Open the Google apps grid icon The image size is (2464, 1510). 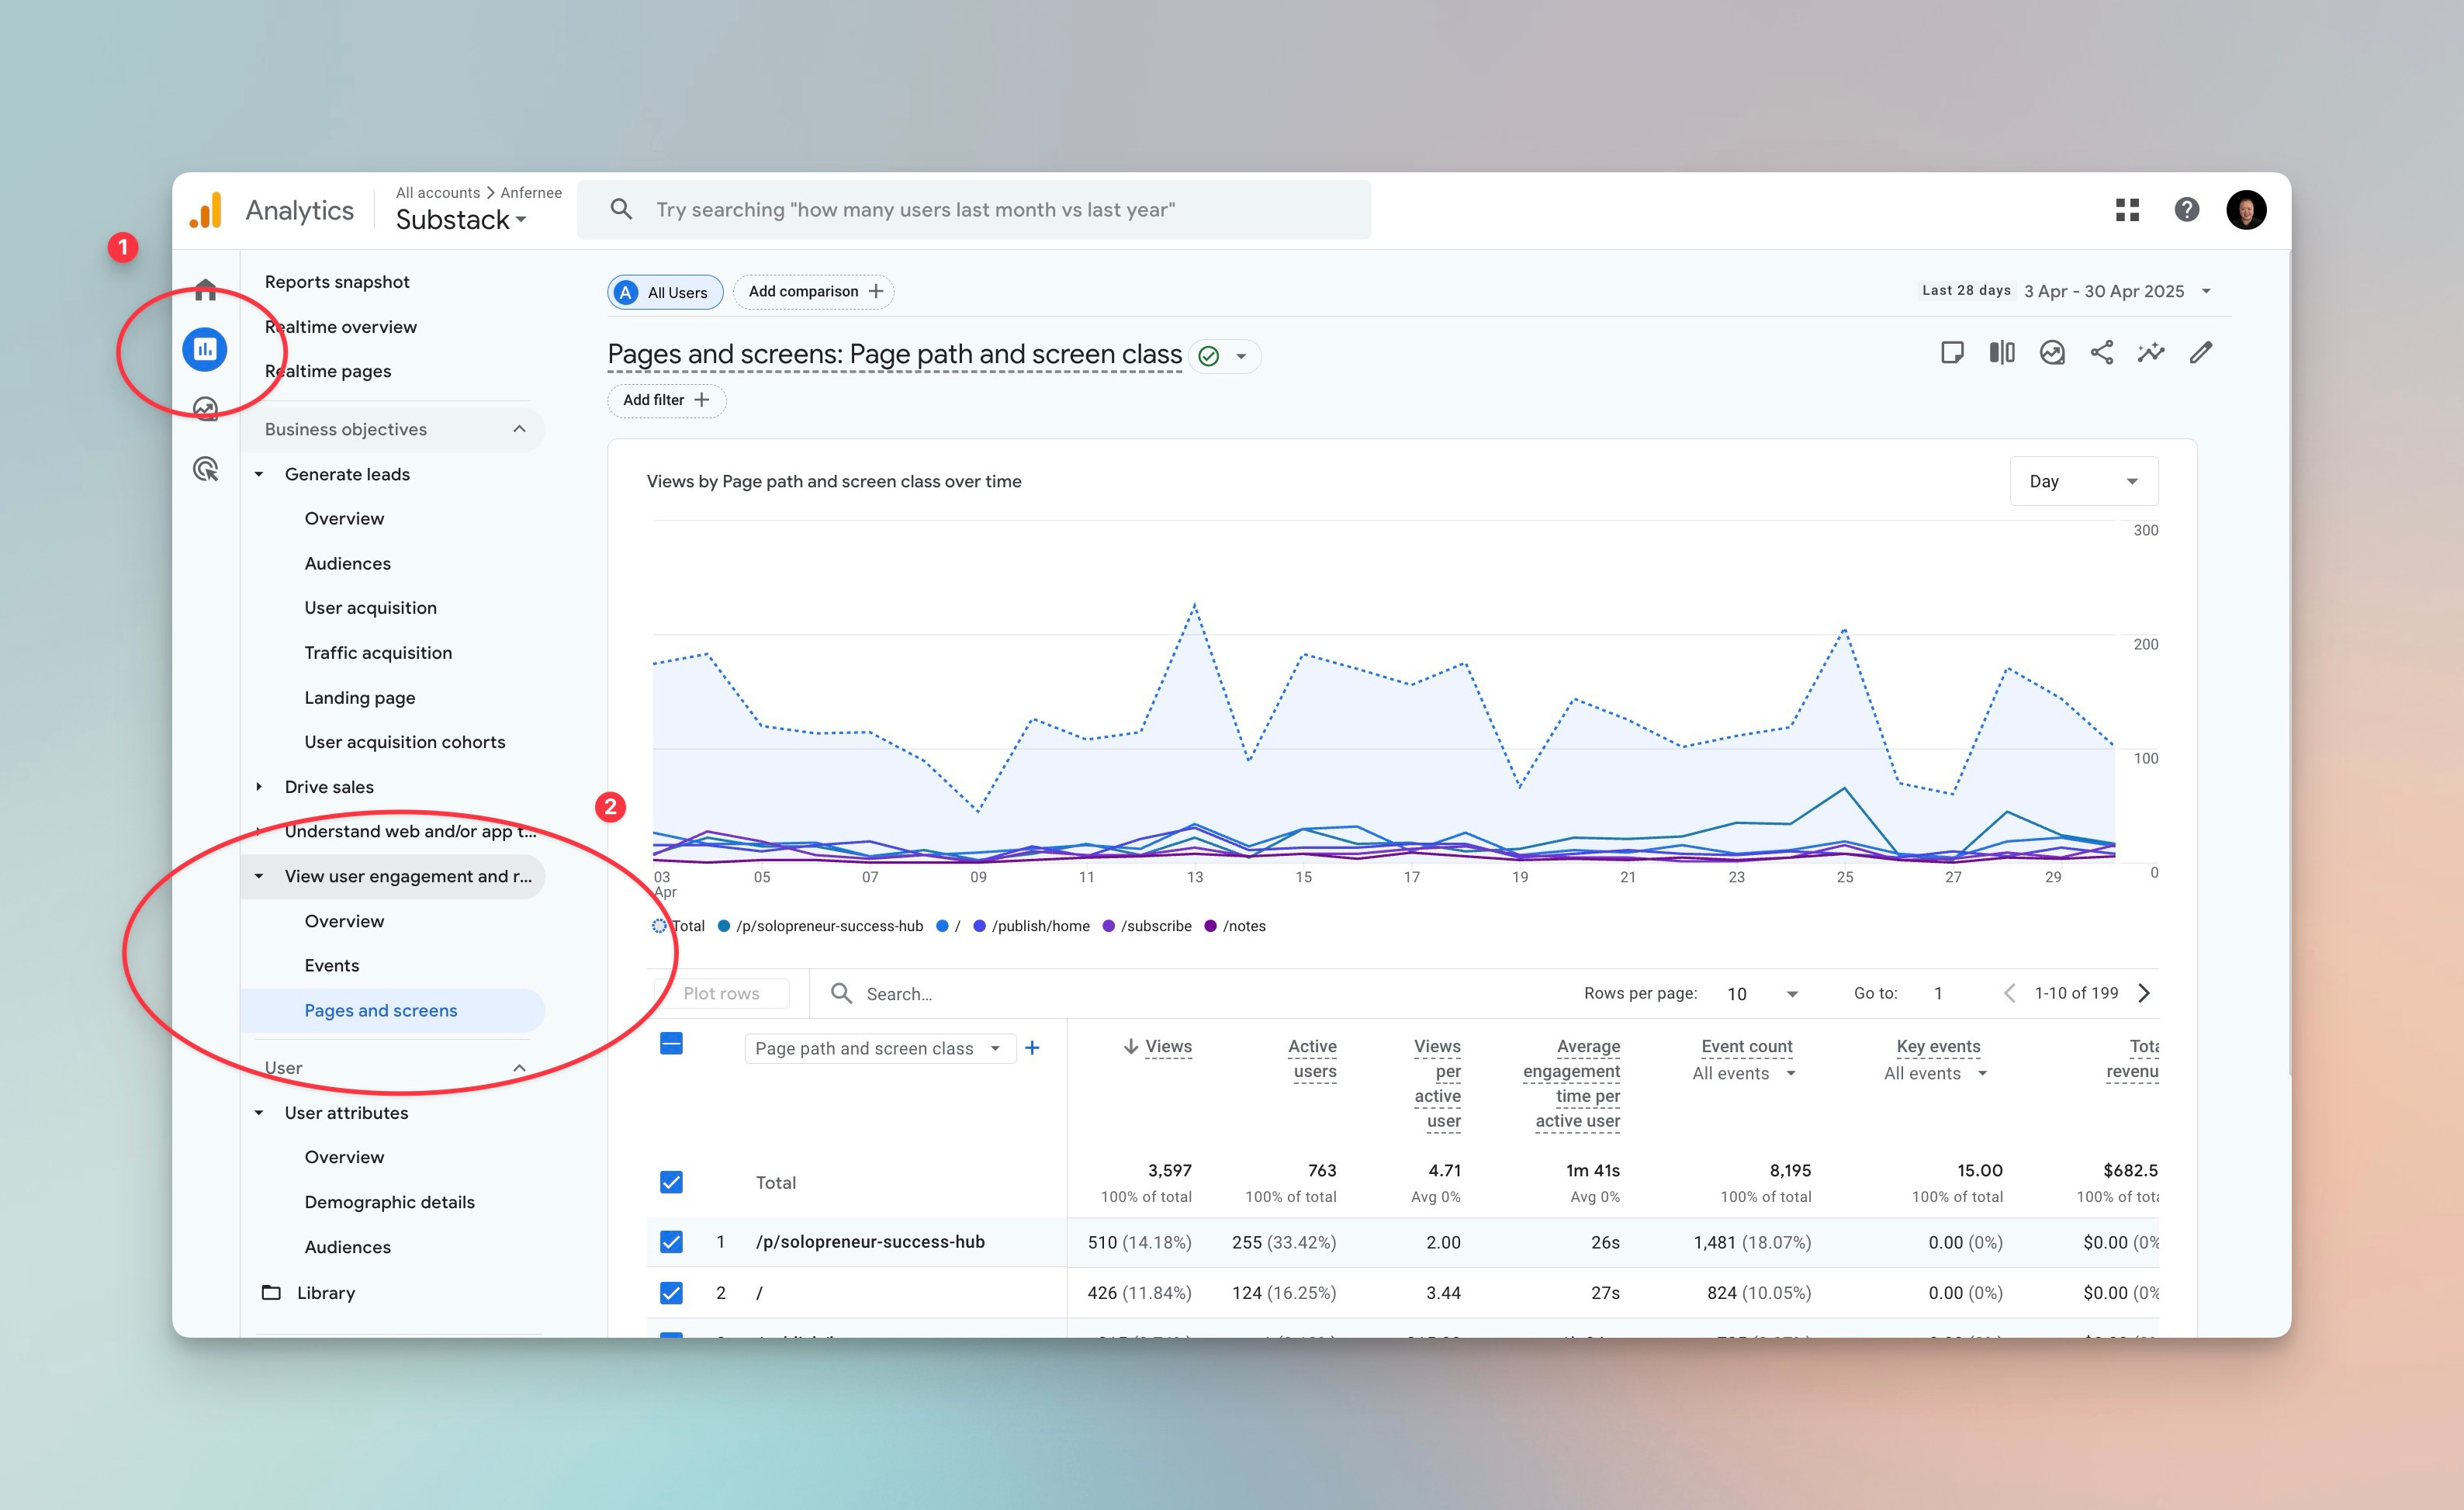pyautogui.click(x=2127, y=210)
